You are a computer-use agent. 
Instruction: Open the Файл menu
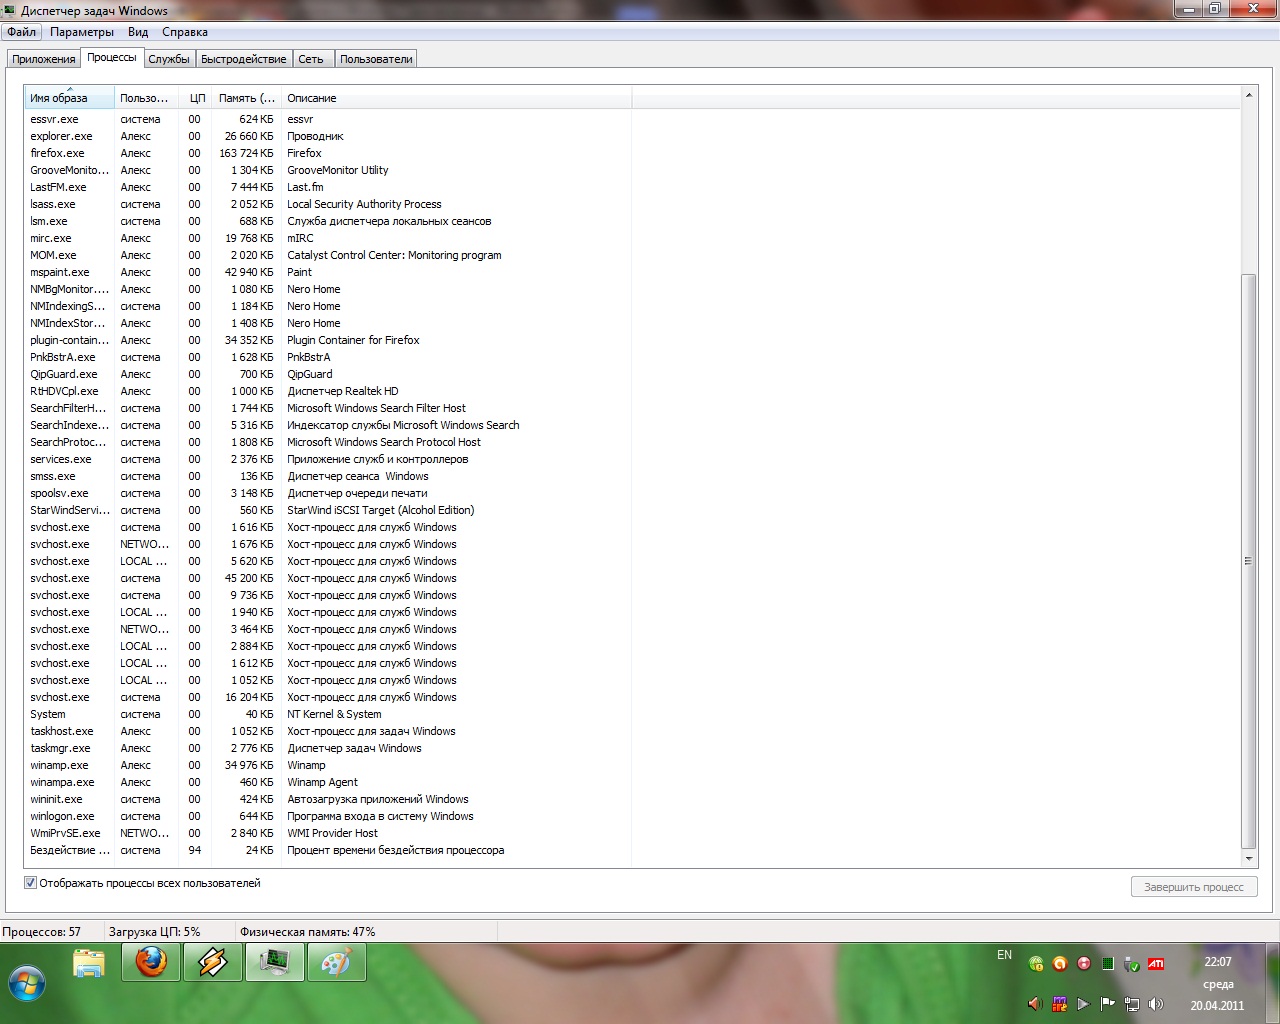[x=21, y=32]
